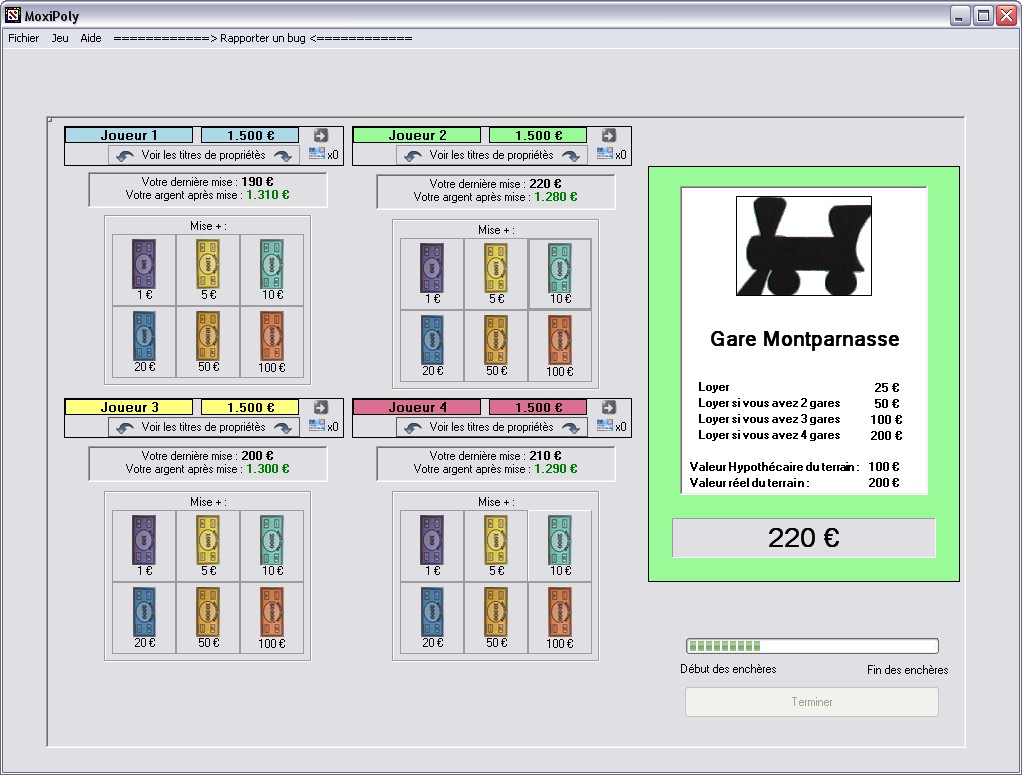
Task: Add 10 € bill to Joueur 4 bid
Action: click(560, 546)
